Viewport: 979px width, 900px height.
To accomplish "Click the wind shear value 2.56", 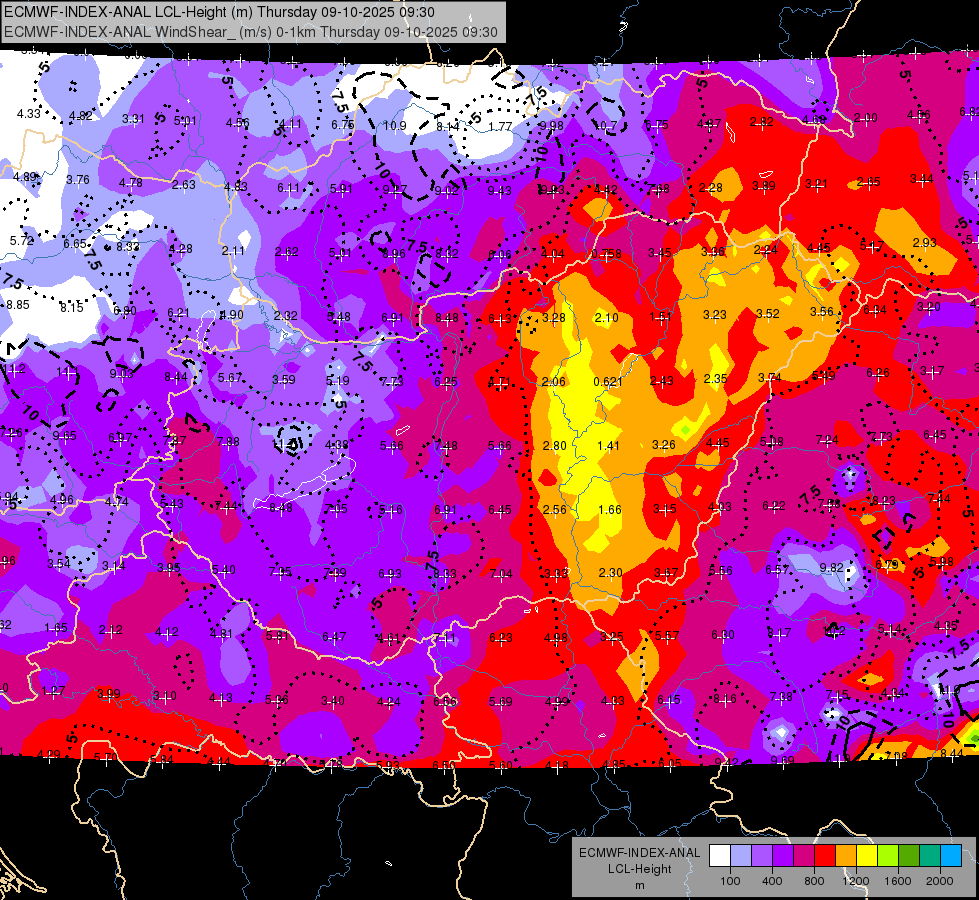I will coord(554,510).
